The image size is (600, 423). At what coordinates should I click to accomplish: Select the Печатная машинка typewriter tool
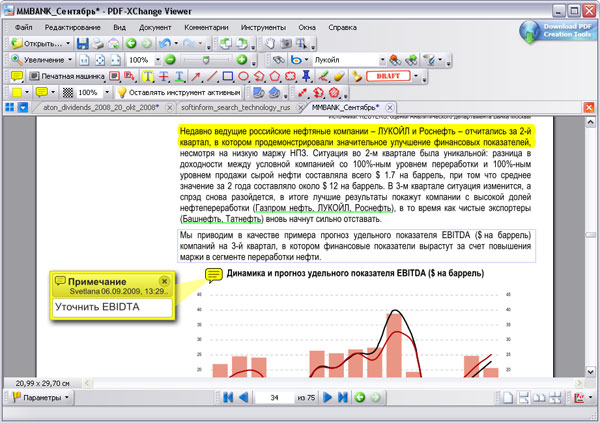[67, 76]
